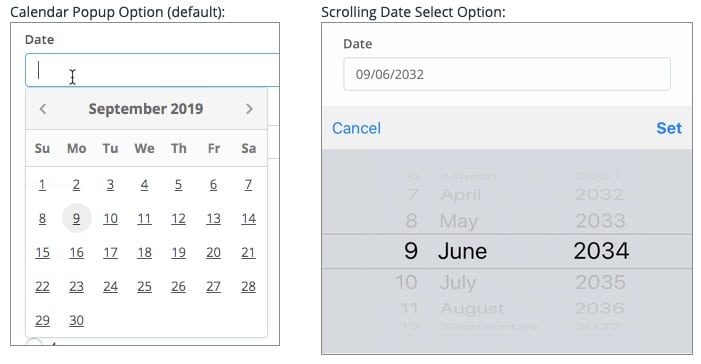
Task: Cancel the scrolling date picker
Action: [356, 128]
